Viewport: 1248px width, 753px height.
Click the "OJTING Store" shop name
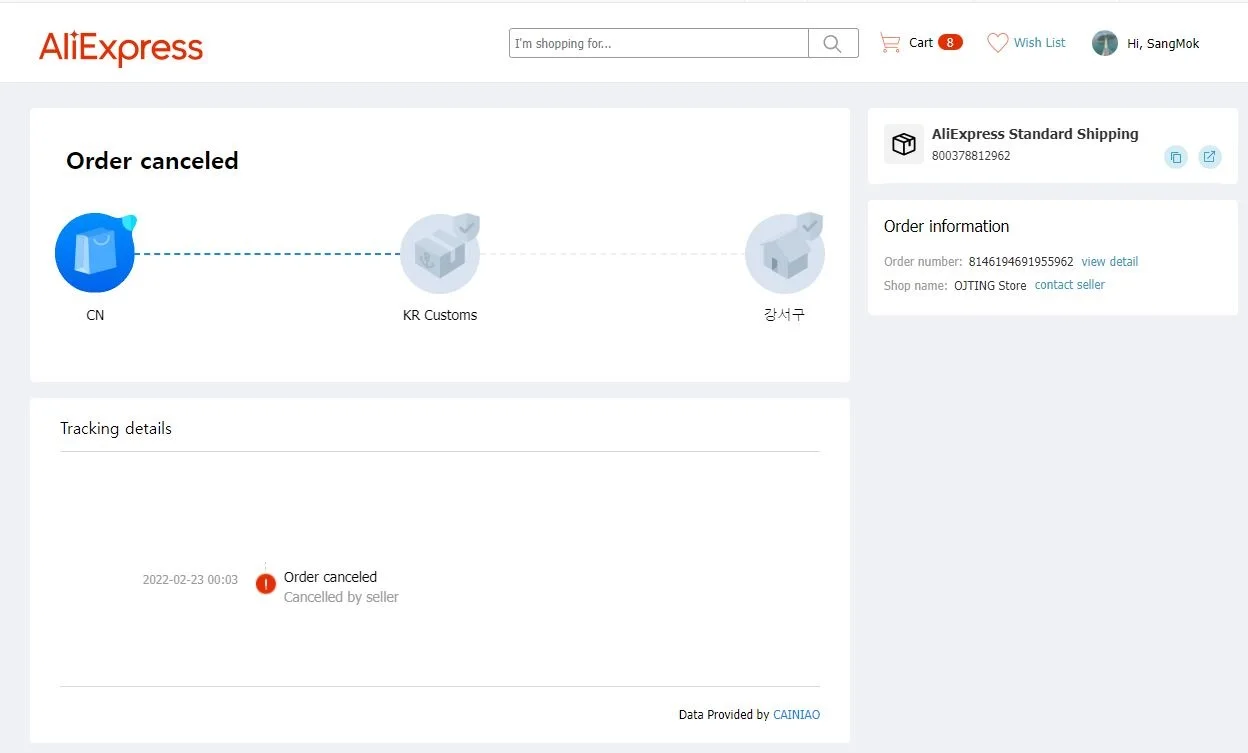pos(990,286)
